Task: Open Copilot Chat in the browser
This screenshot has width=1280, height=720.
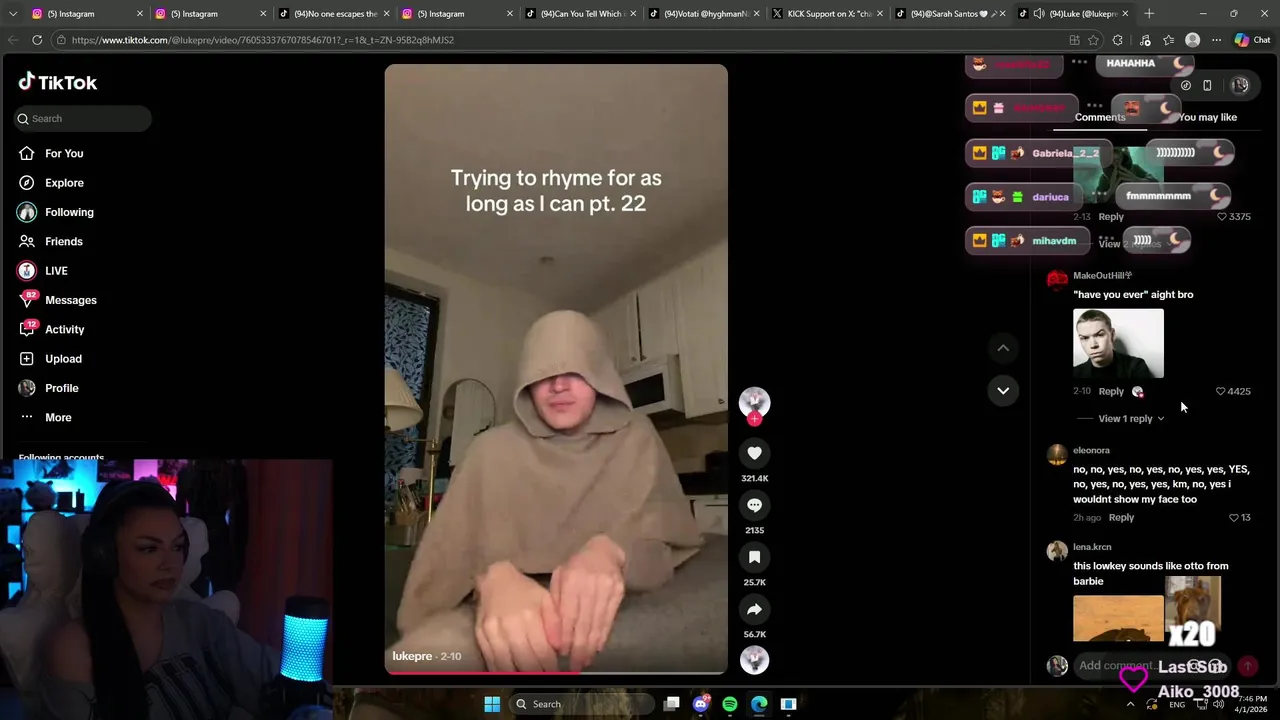Action: [1253, 40]
